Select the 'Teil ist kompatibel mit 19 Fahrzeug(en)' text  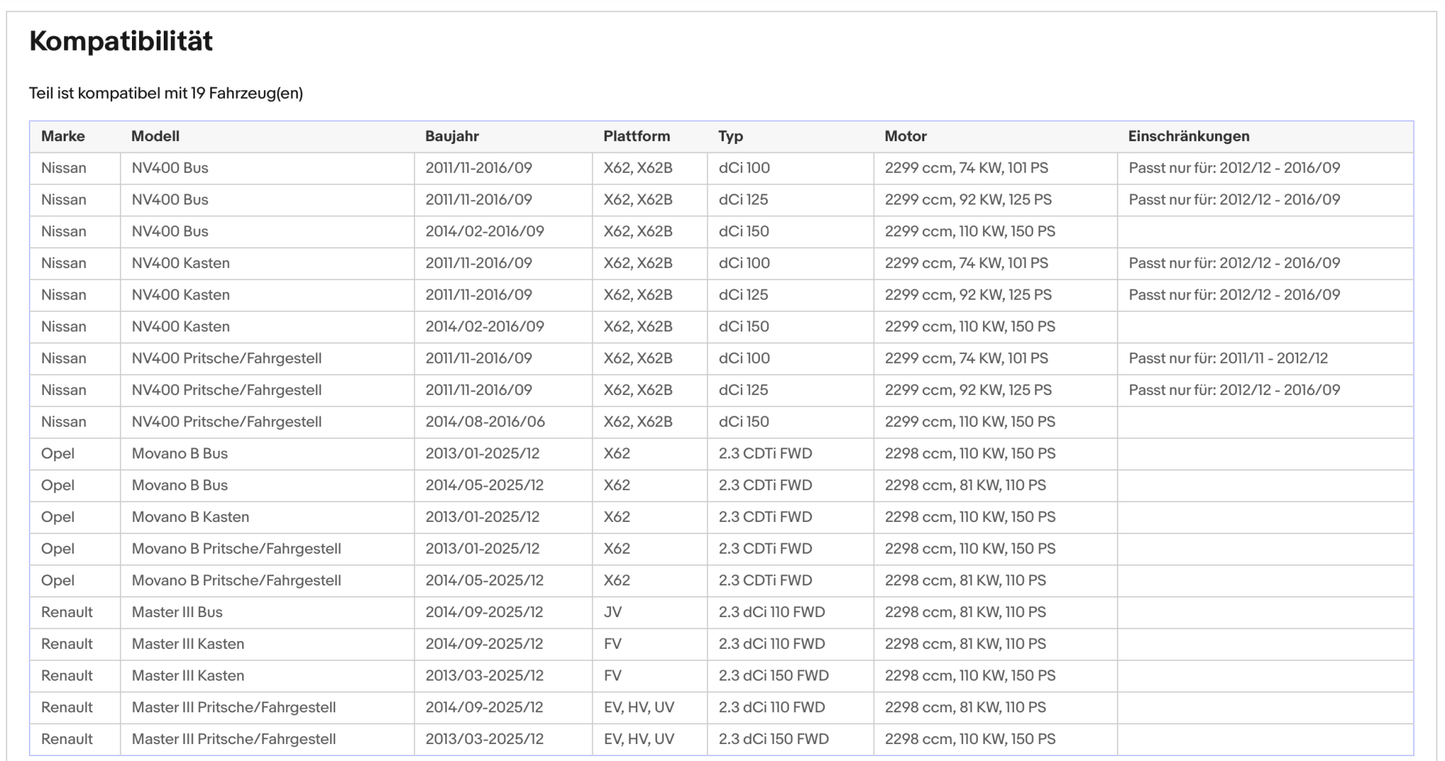point(166,93)
